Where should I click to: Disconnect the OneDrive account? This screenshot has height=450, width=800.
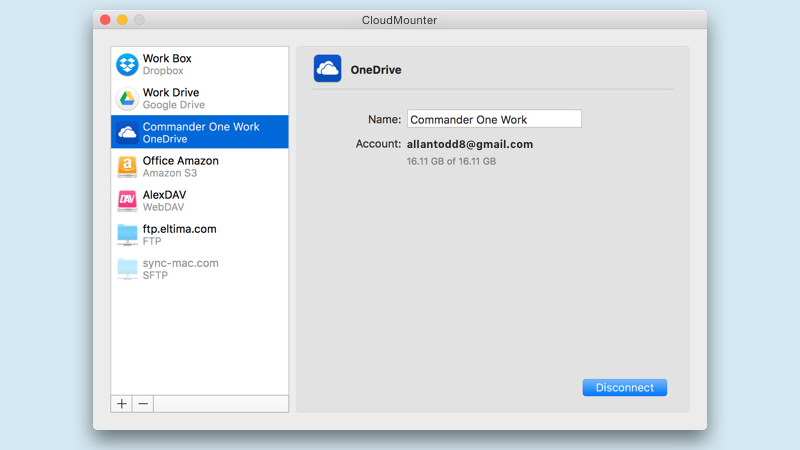624,387
